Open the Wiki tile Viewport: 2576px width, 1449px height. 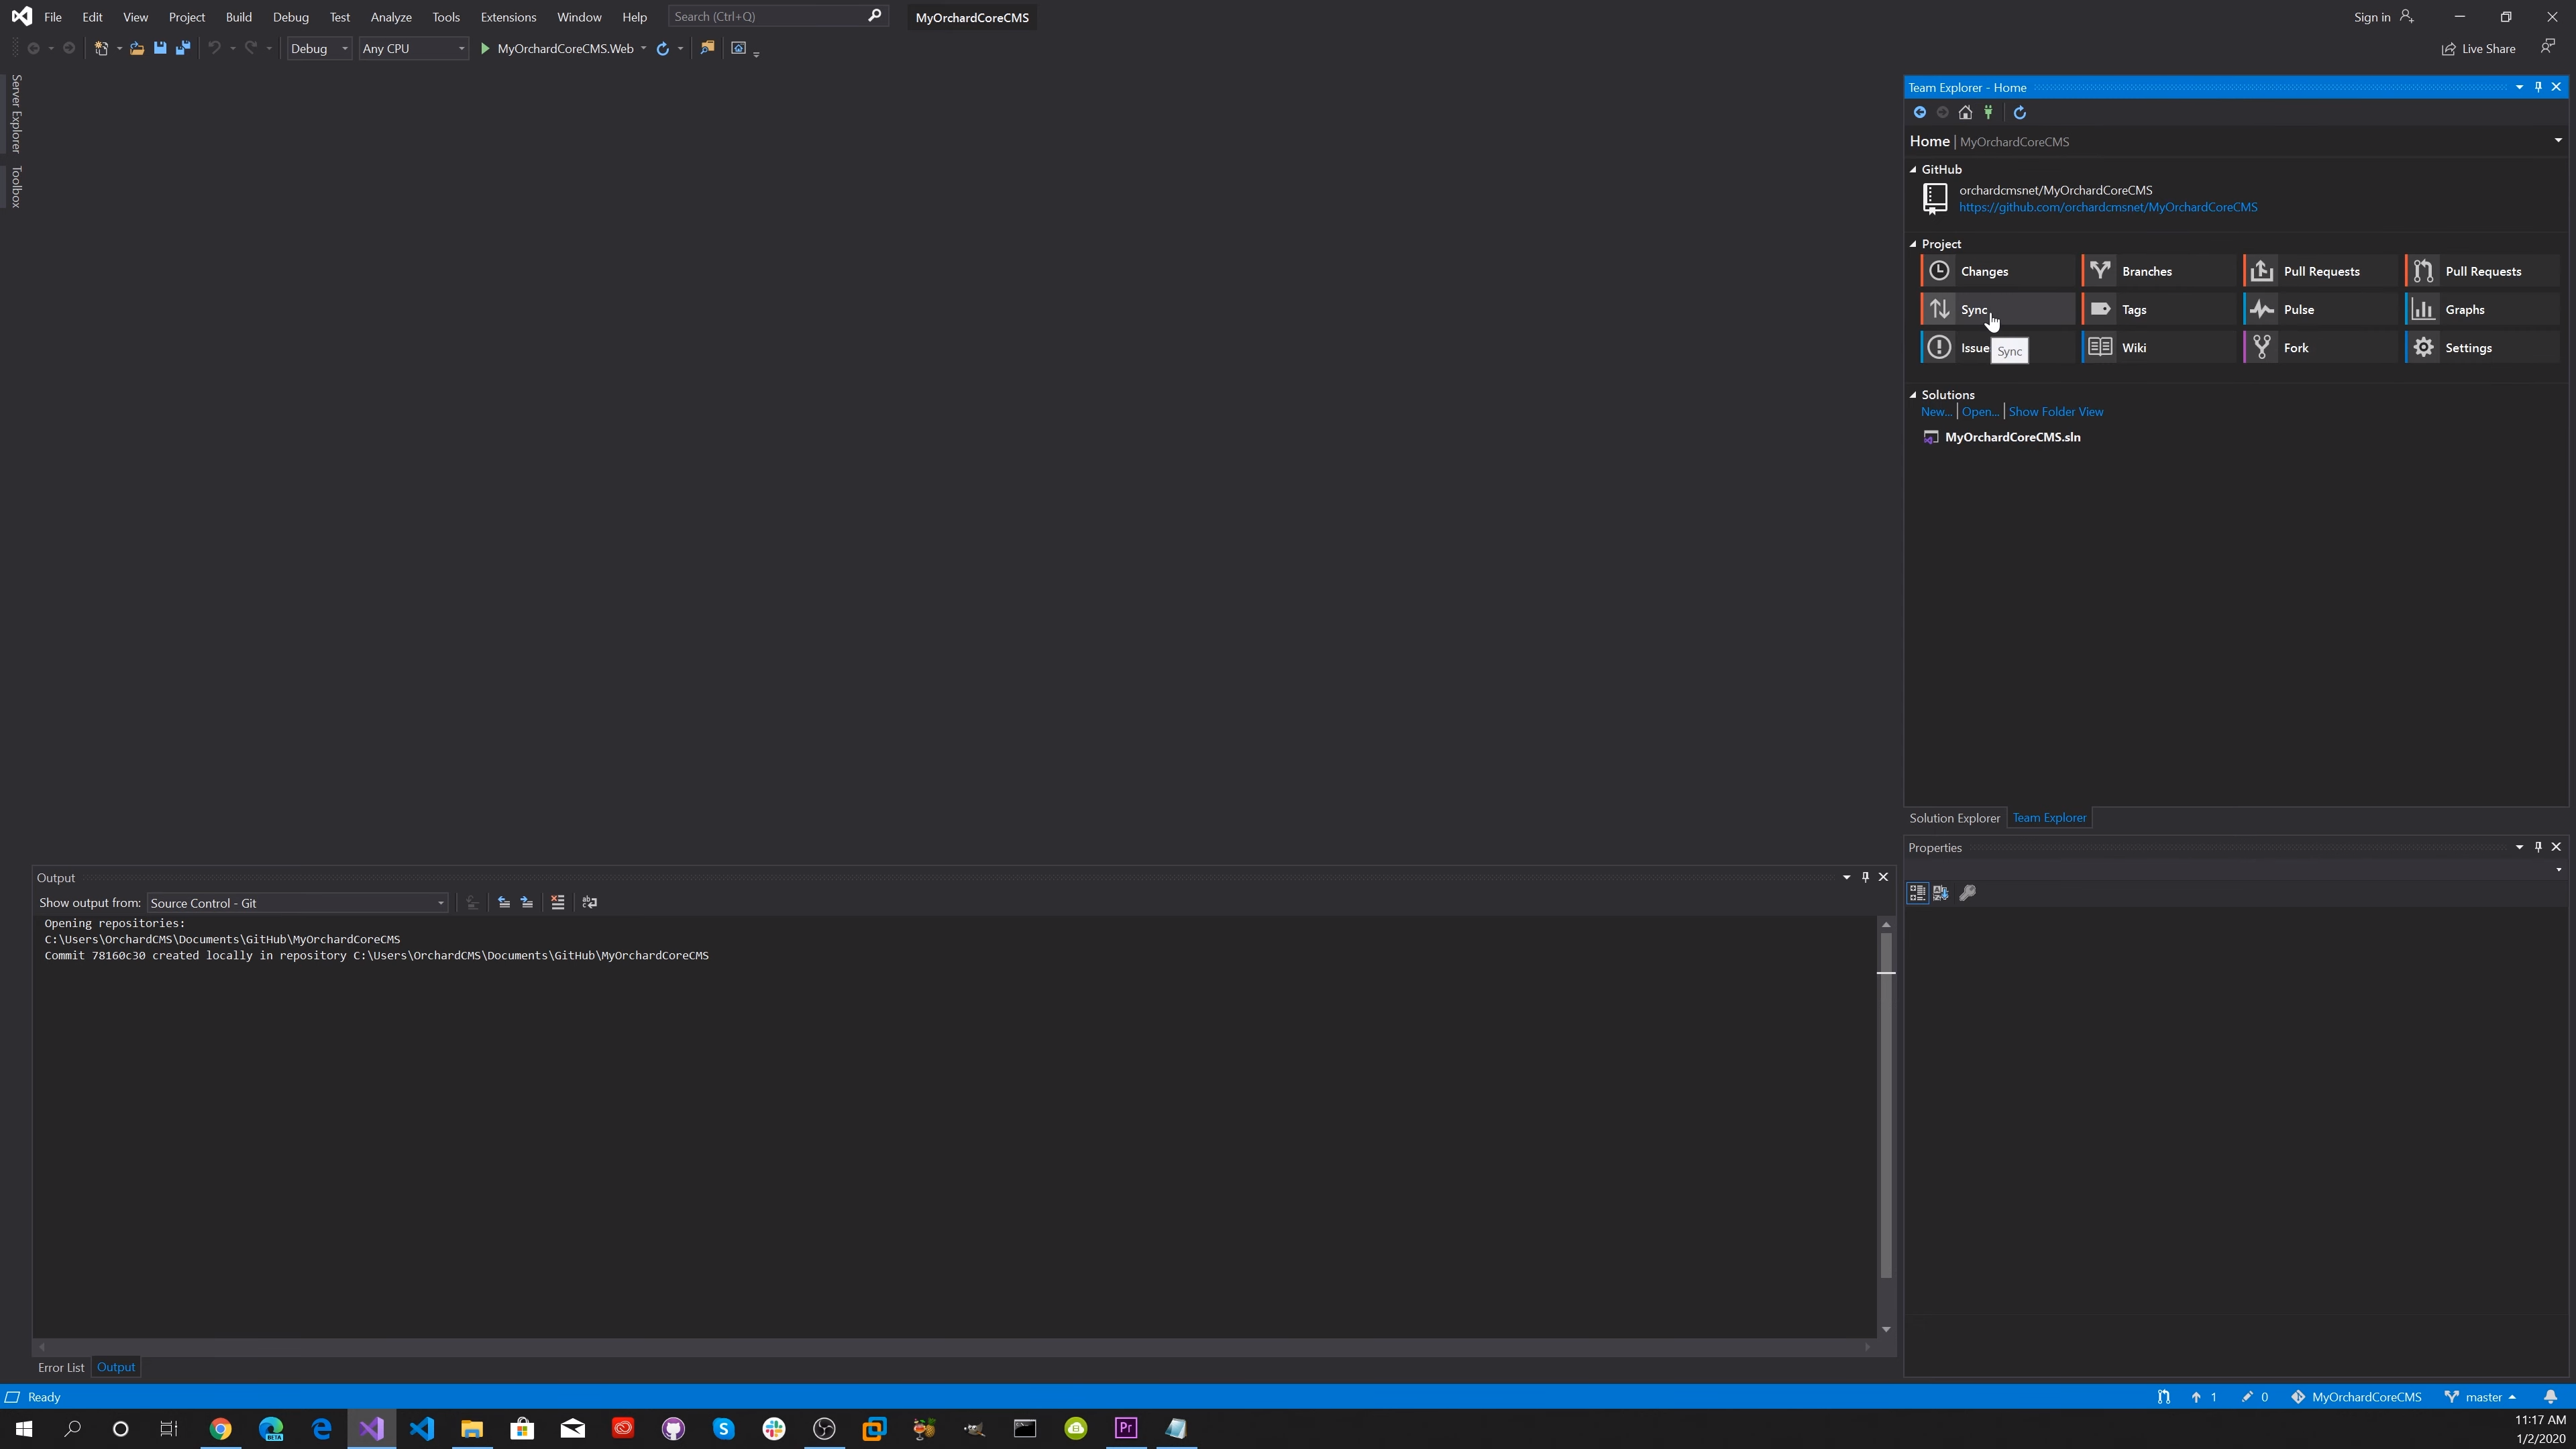pyautogui.click(x=2158, y=347)
